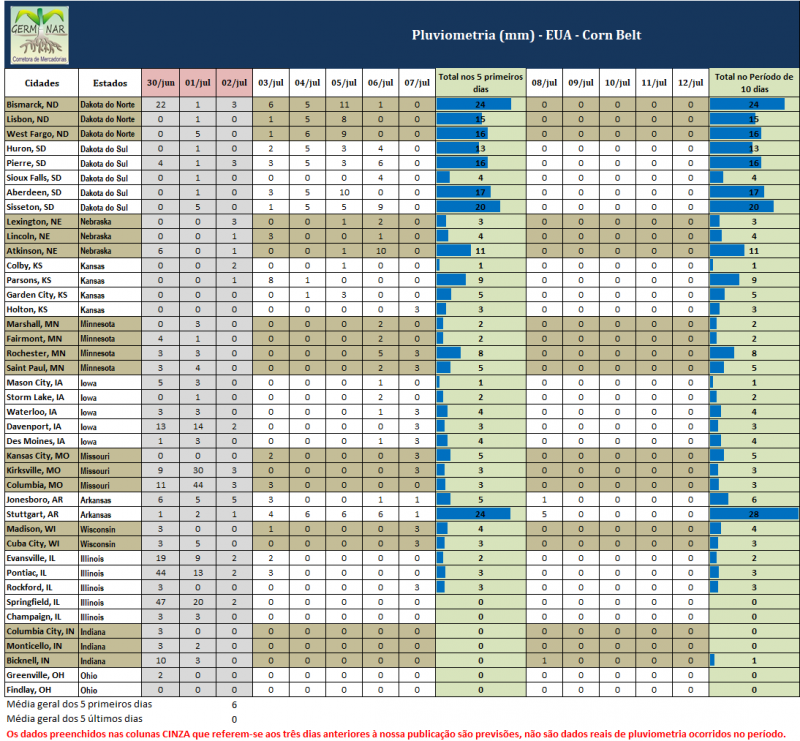
Task: Select the 12/jul date column header
Action: point(690,83)
